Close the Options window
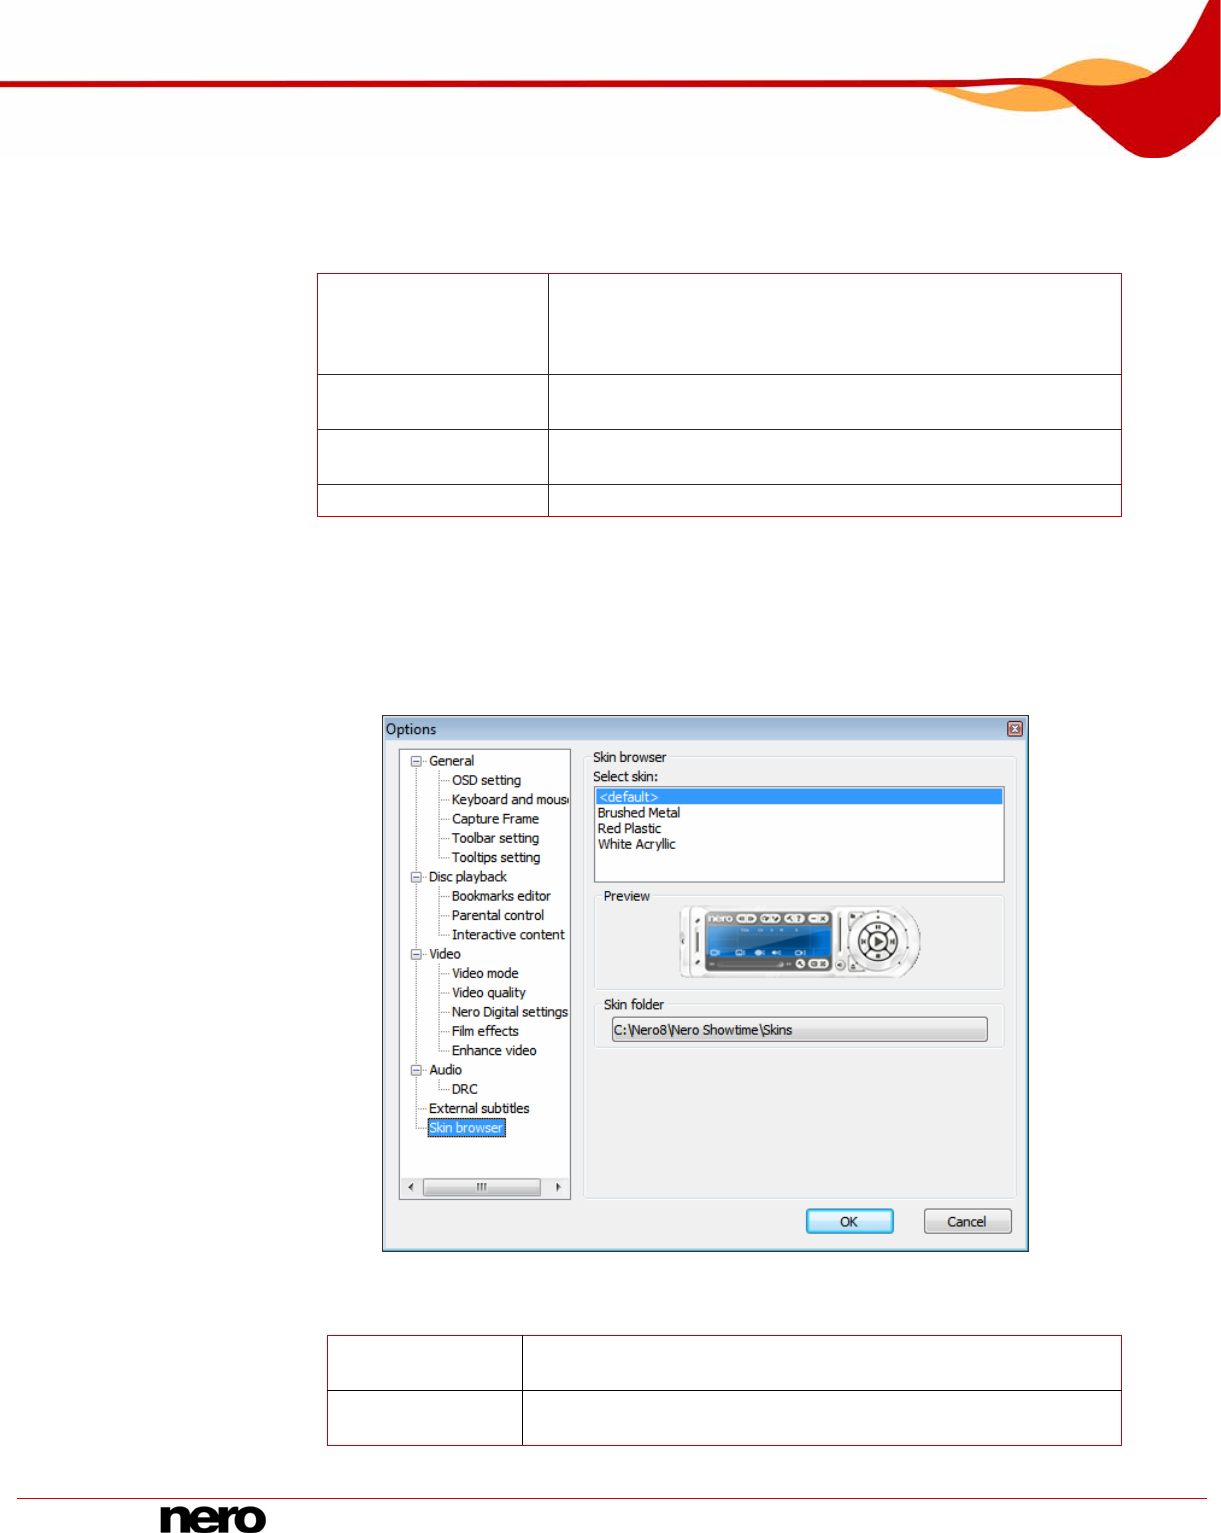This screenshot has width=1221, height=1533. click(x=1014, y=729)
